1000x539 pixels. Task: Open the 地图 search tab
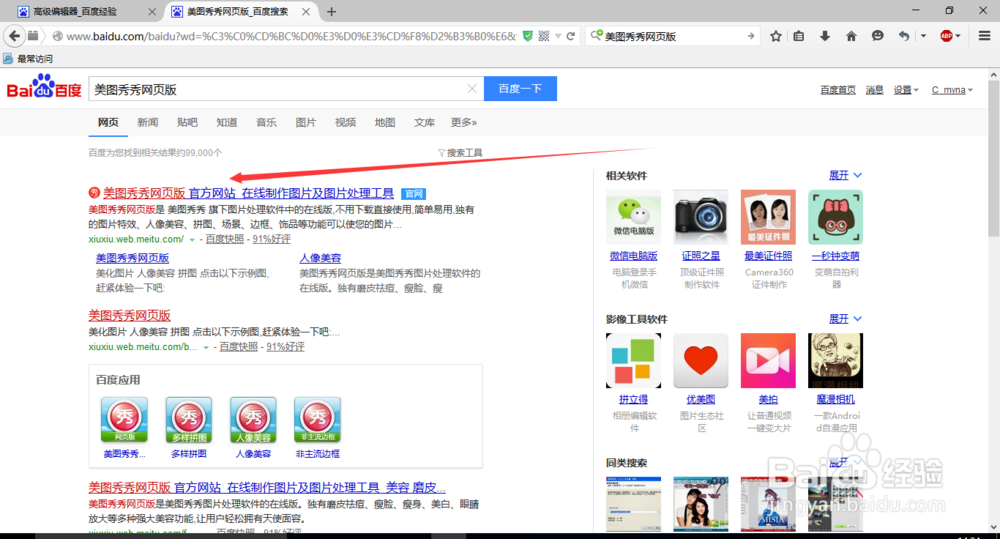(x=385, y=122)
